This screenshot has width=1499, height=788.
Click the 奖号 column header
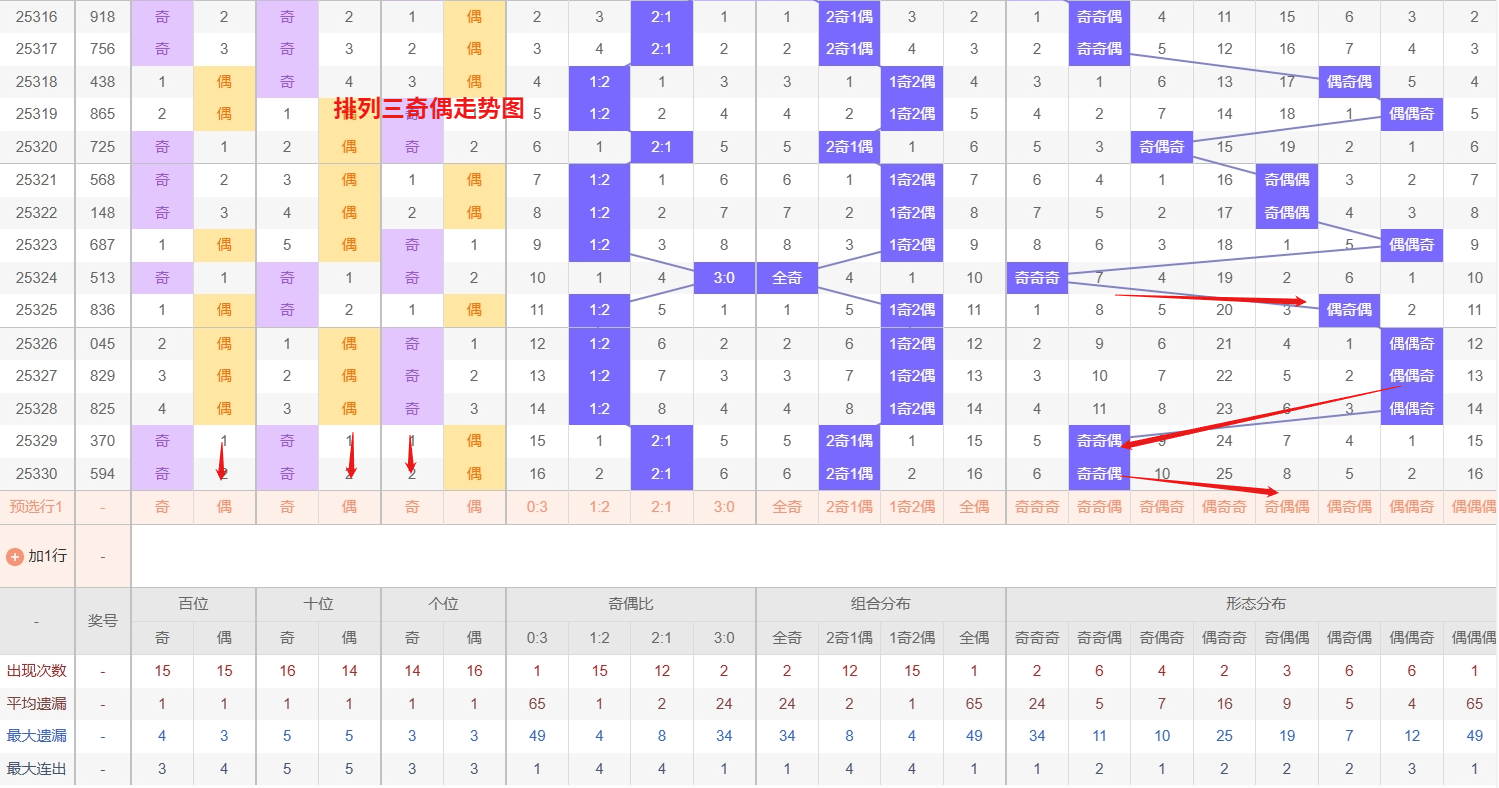pos(103,620)
